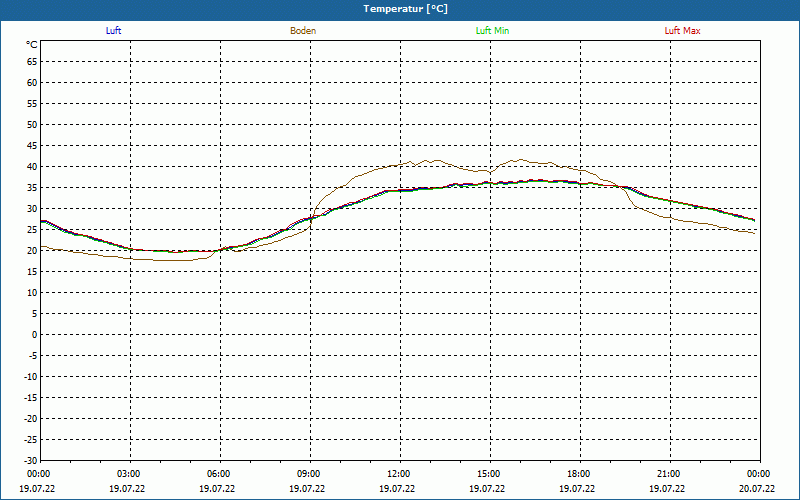Select the 55 y-axis tick label
Viewport: 800px width, 500px height.
[x=32, y=104]
